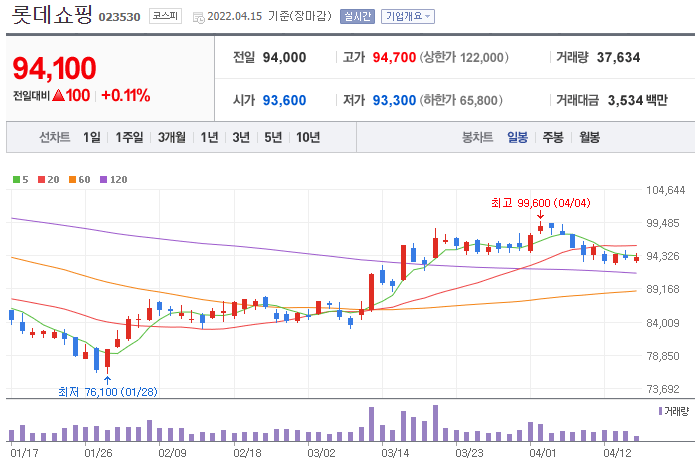Click the purple 거래량 volume legend swatch

click(x=660, y=411)
